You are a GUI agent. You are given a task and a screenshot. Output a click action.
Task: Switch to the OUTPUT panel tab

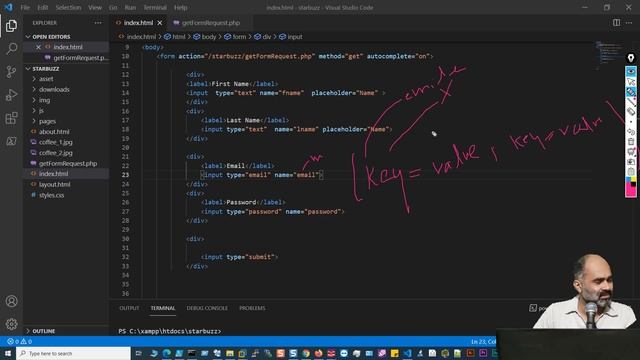pyautogui.click(x=129, y=308)
